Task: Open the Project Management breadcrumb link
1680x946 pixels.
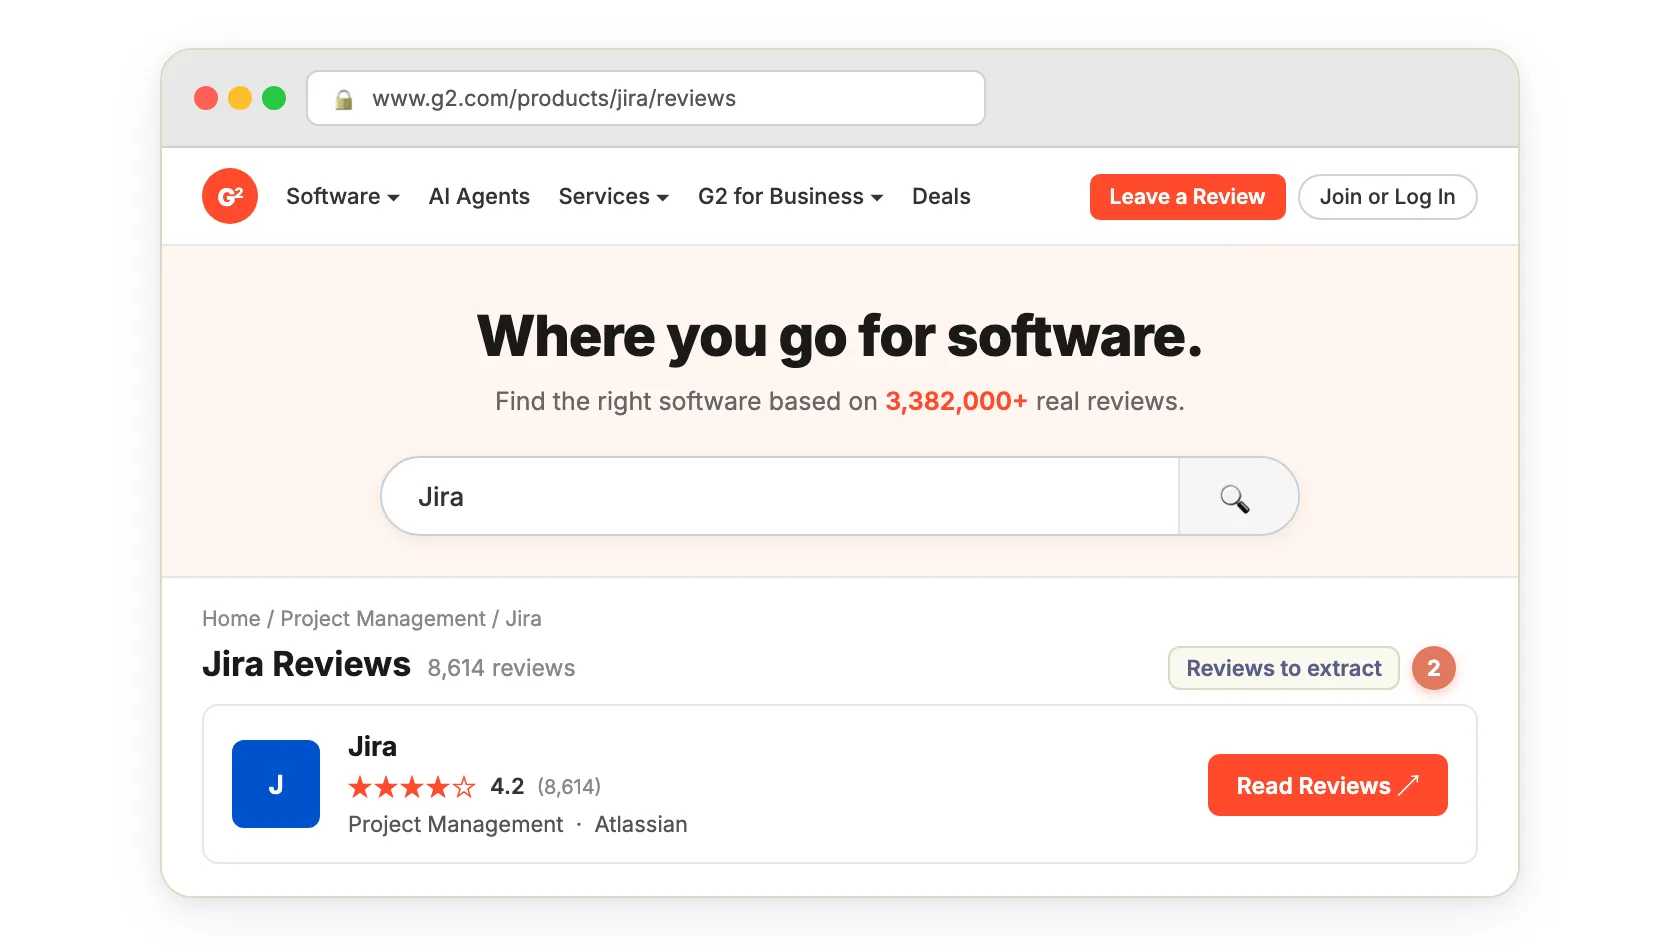Action: click(x=383, y=619)
